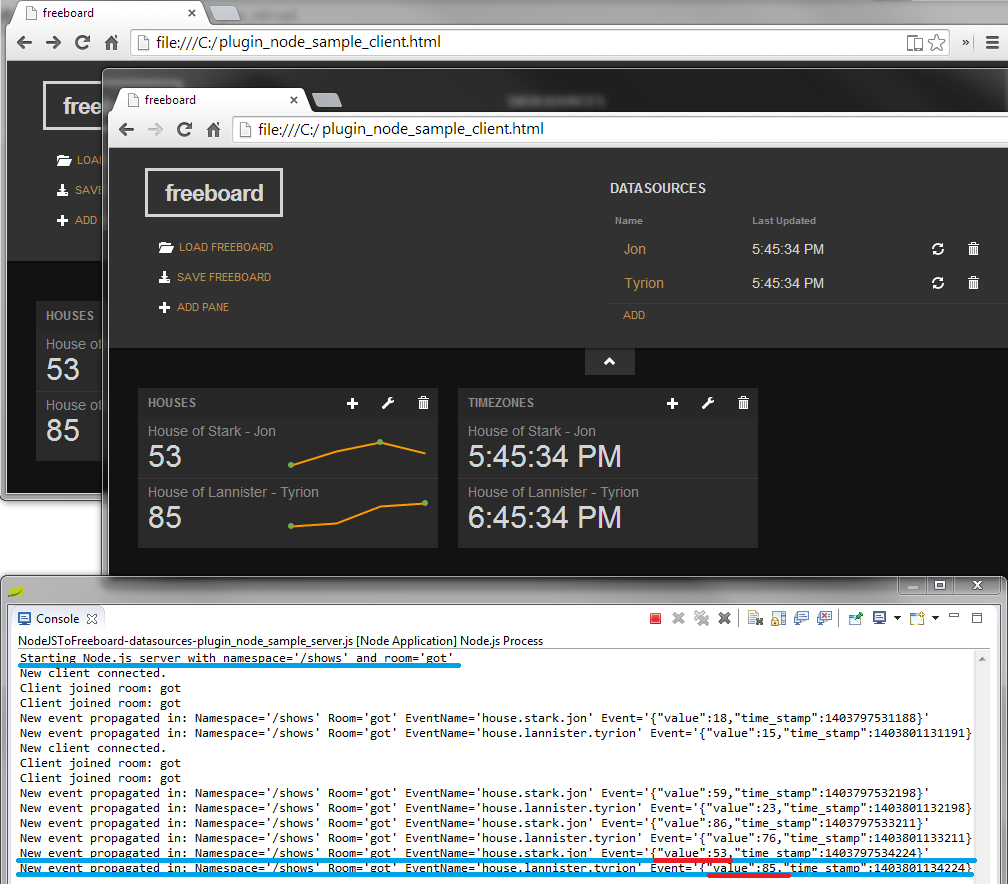Viewport: 1008px width, 884px height.
Task: Click ADD PANE in the front window
Action: 194,307
